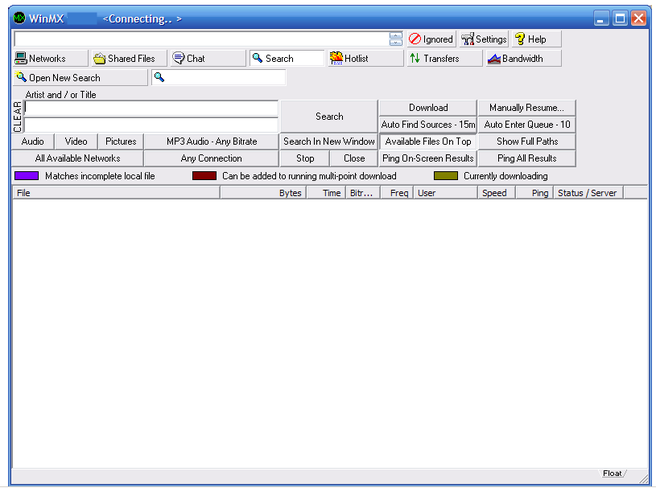Click the olive currently-downloading swatch
Viewport: 656px width, 488px height.
(446, 176)
